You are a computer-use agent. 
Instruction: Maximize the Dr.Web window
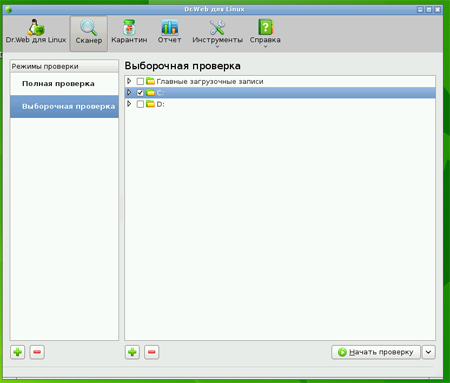pyautogui.click(x=429, y=10)
